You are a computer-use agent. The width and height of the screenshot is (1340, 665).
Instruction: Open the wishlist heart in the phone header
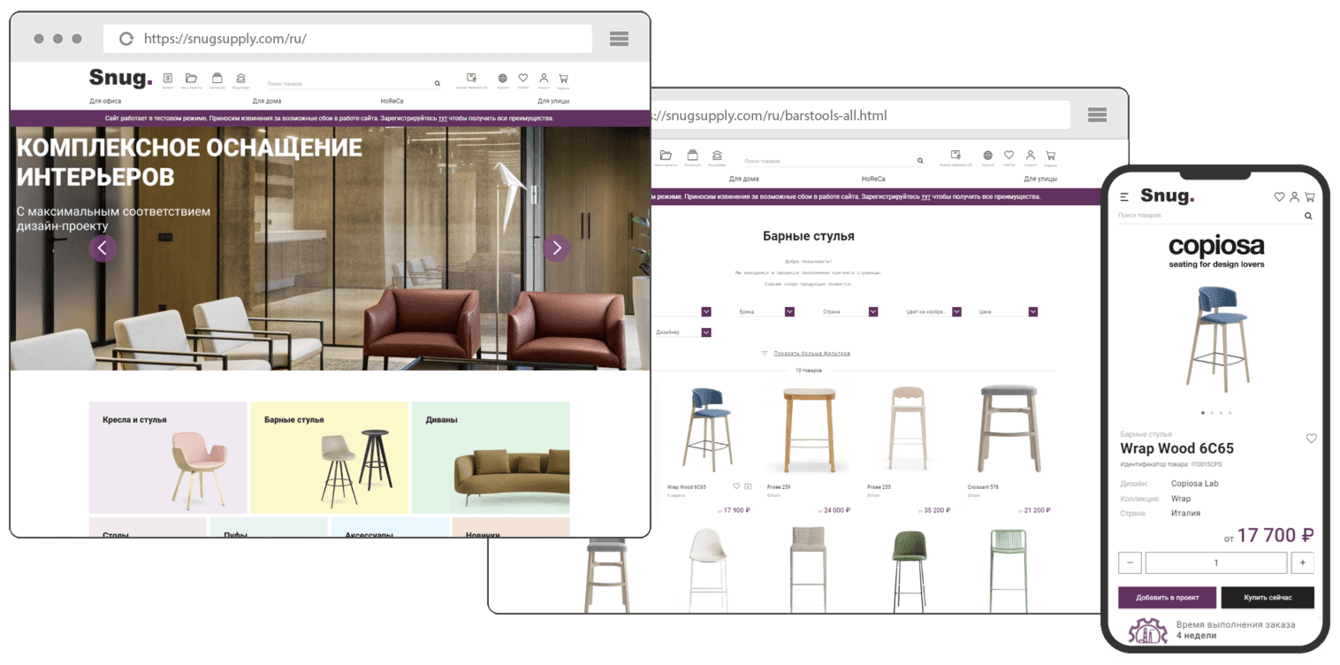point(1279,197)
